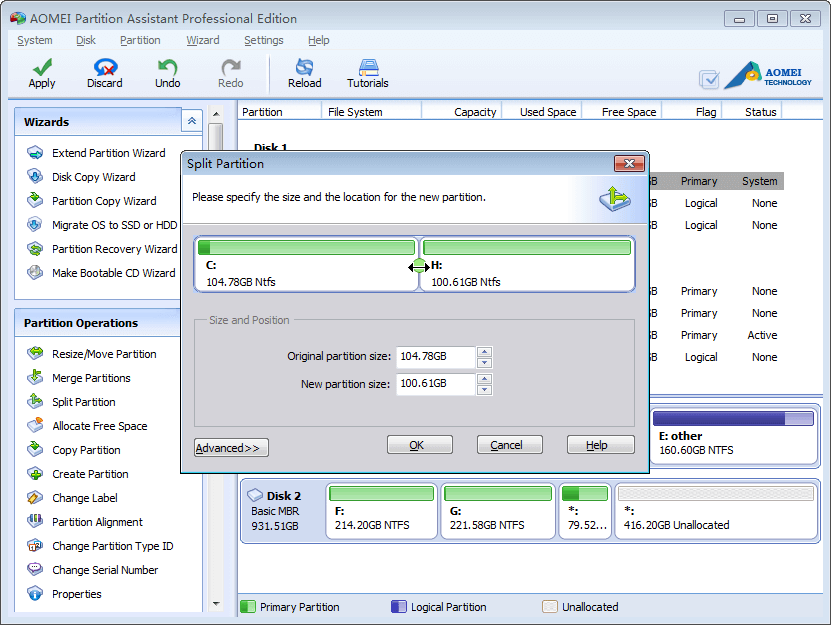Click the Apply toolbar icon
Image resolution: width=831 pixels, height=625 pixels.
click(x=42, y=73)
